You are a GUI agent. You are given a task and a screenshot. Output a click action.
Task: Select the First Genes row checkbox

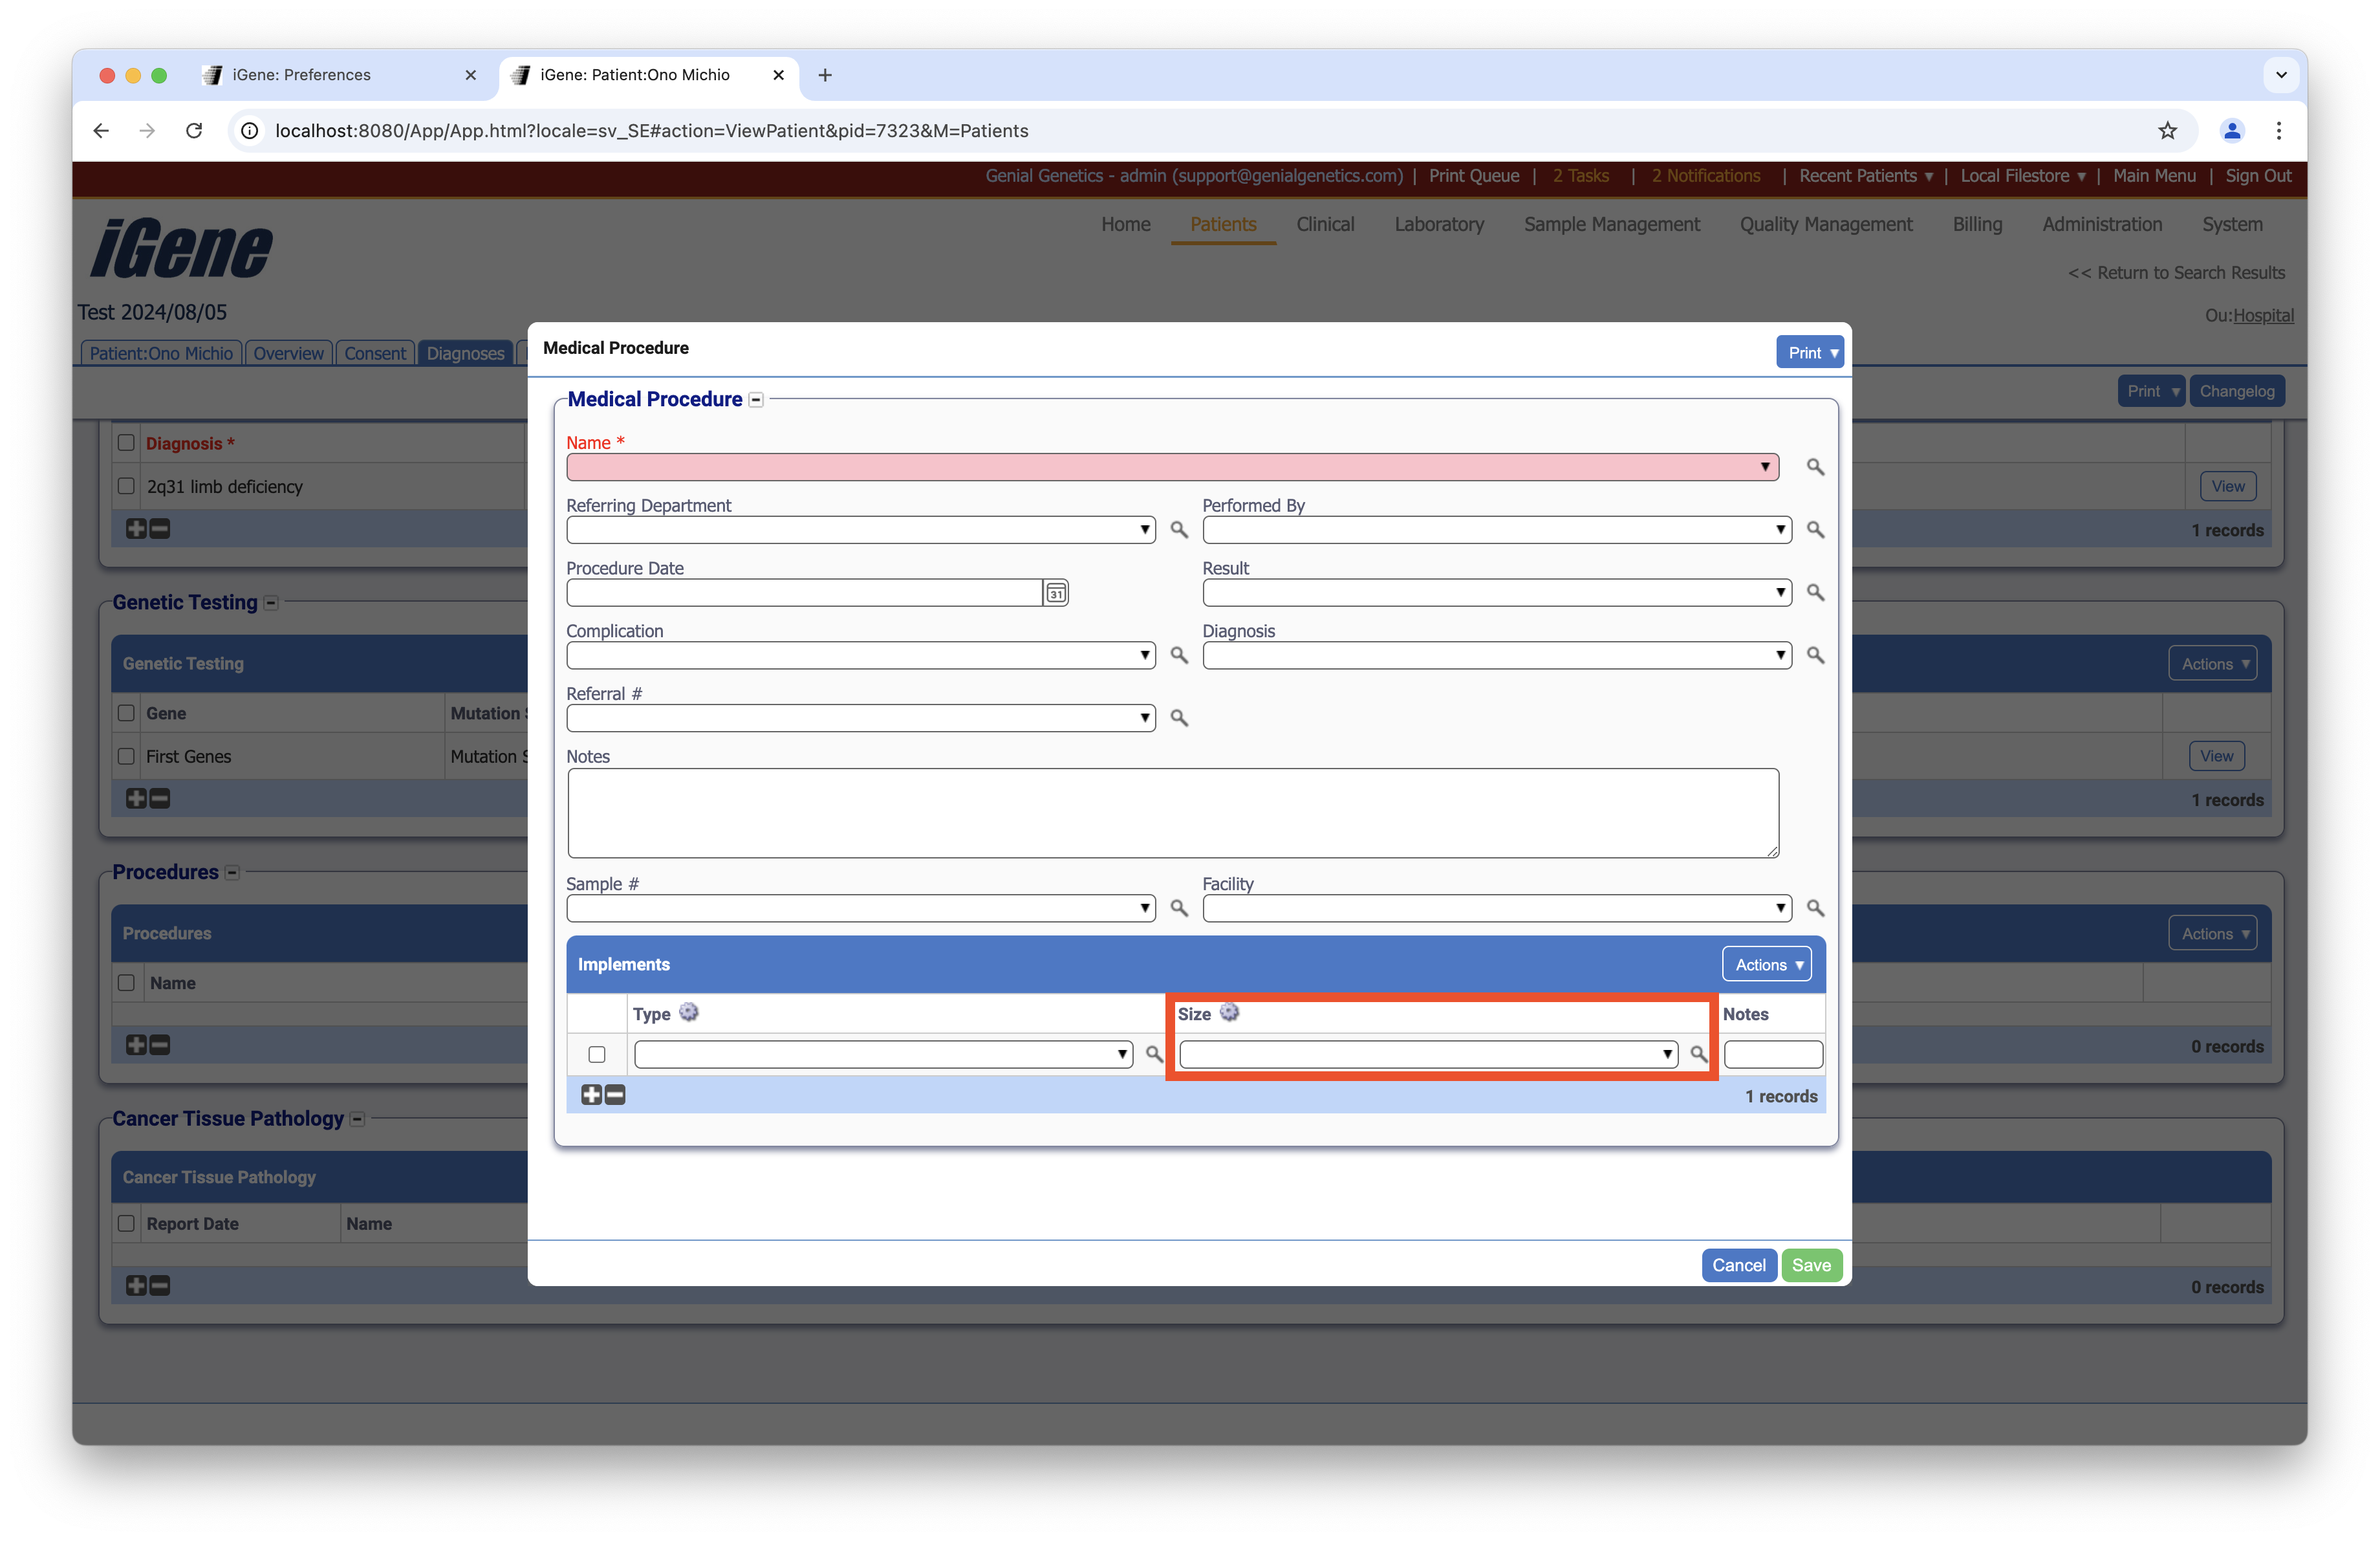point(126,756)
